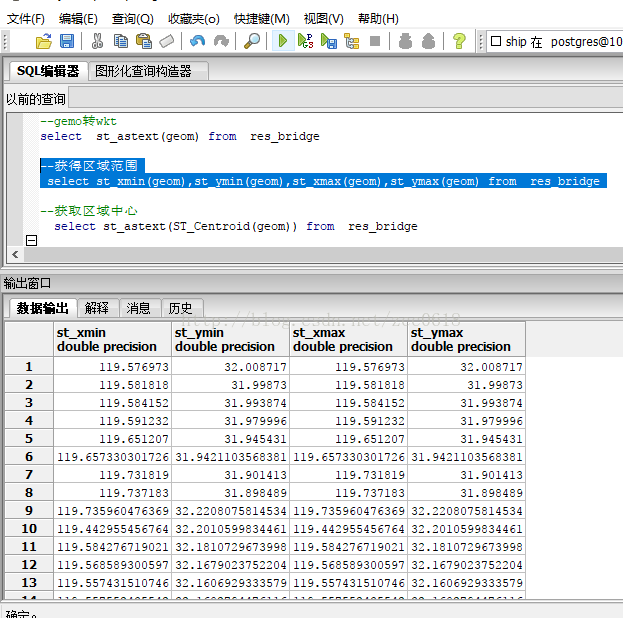Explain query plan icon
This screenshot has width=623, height=618.
(x=352, y=41)
